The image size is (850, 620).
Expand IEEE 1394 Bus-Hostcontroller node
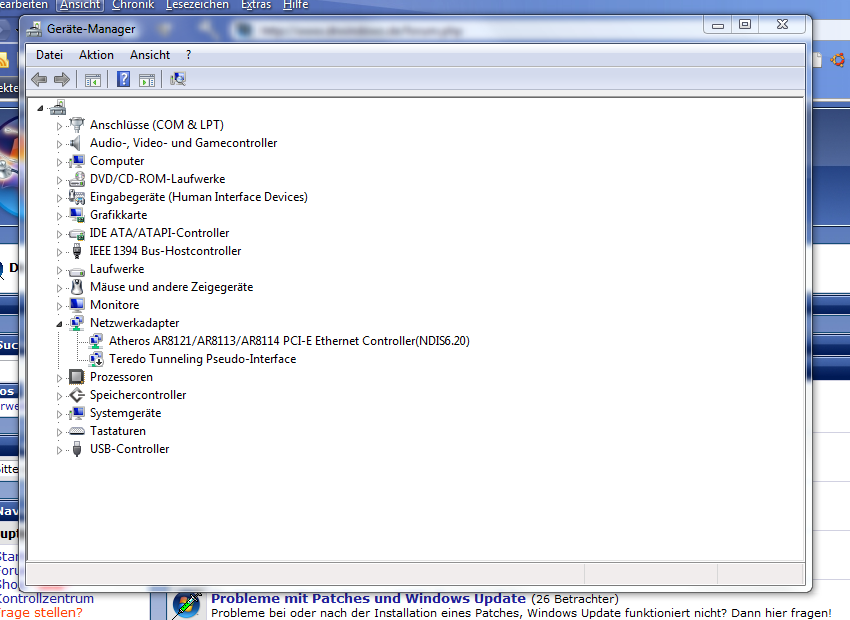60,252
